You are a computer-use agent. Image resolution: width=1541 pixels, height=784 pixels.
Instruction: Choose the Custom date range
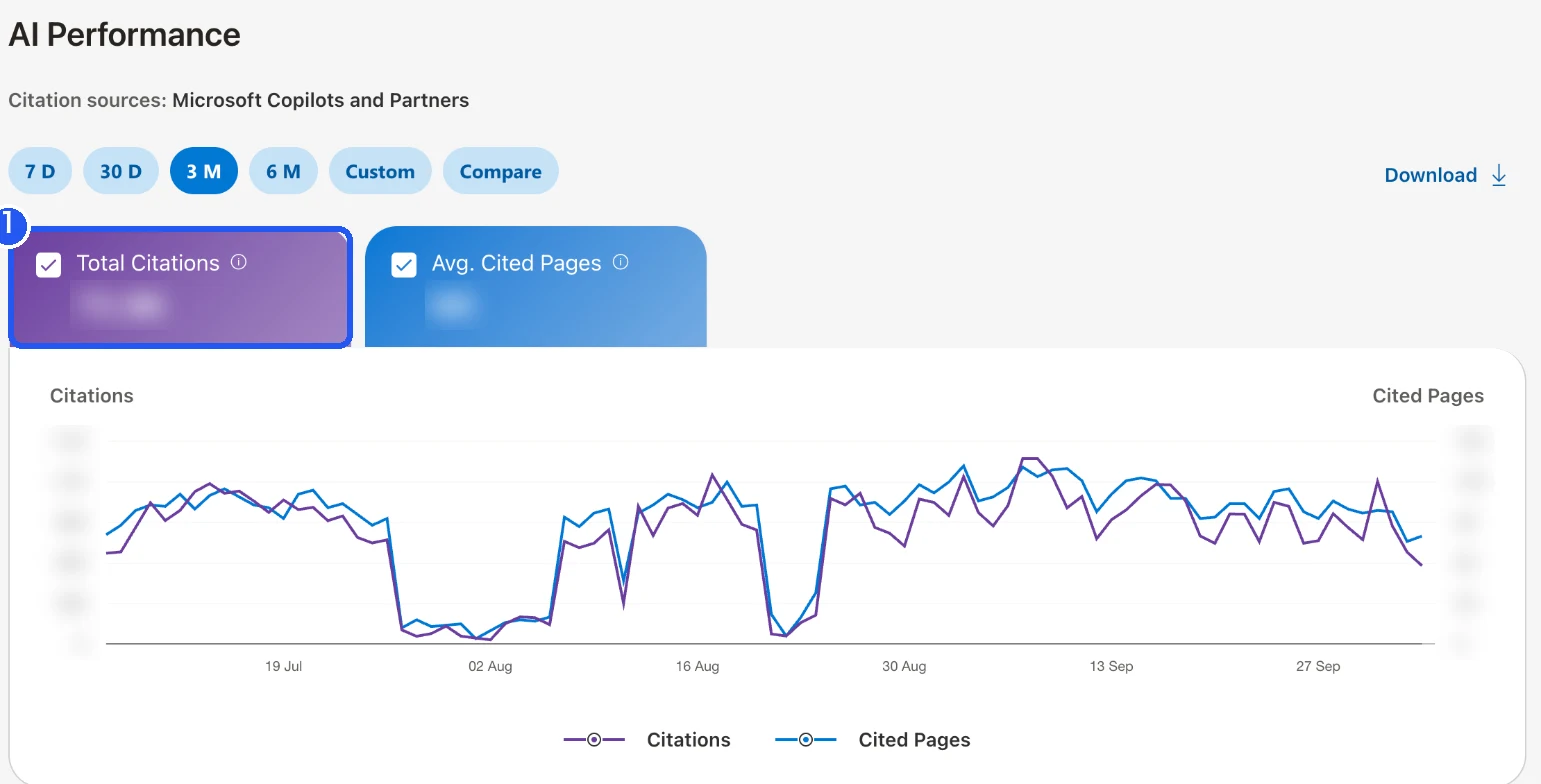coord(380,171)
